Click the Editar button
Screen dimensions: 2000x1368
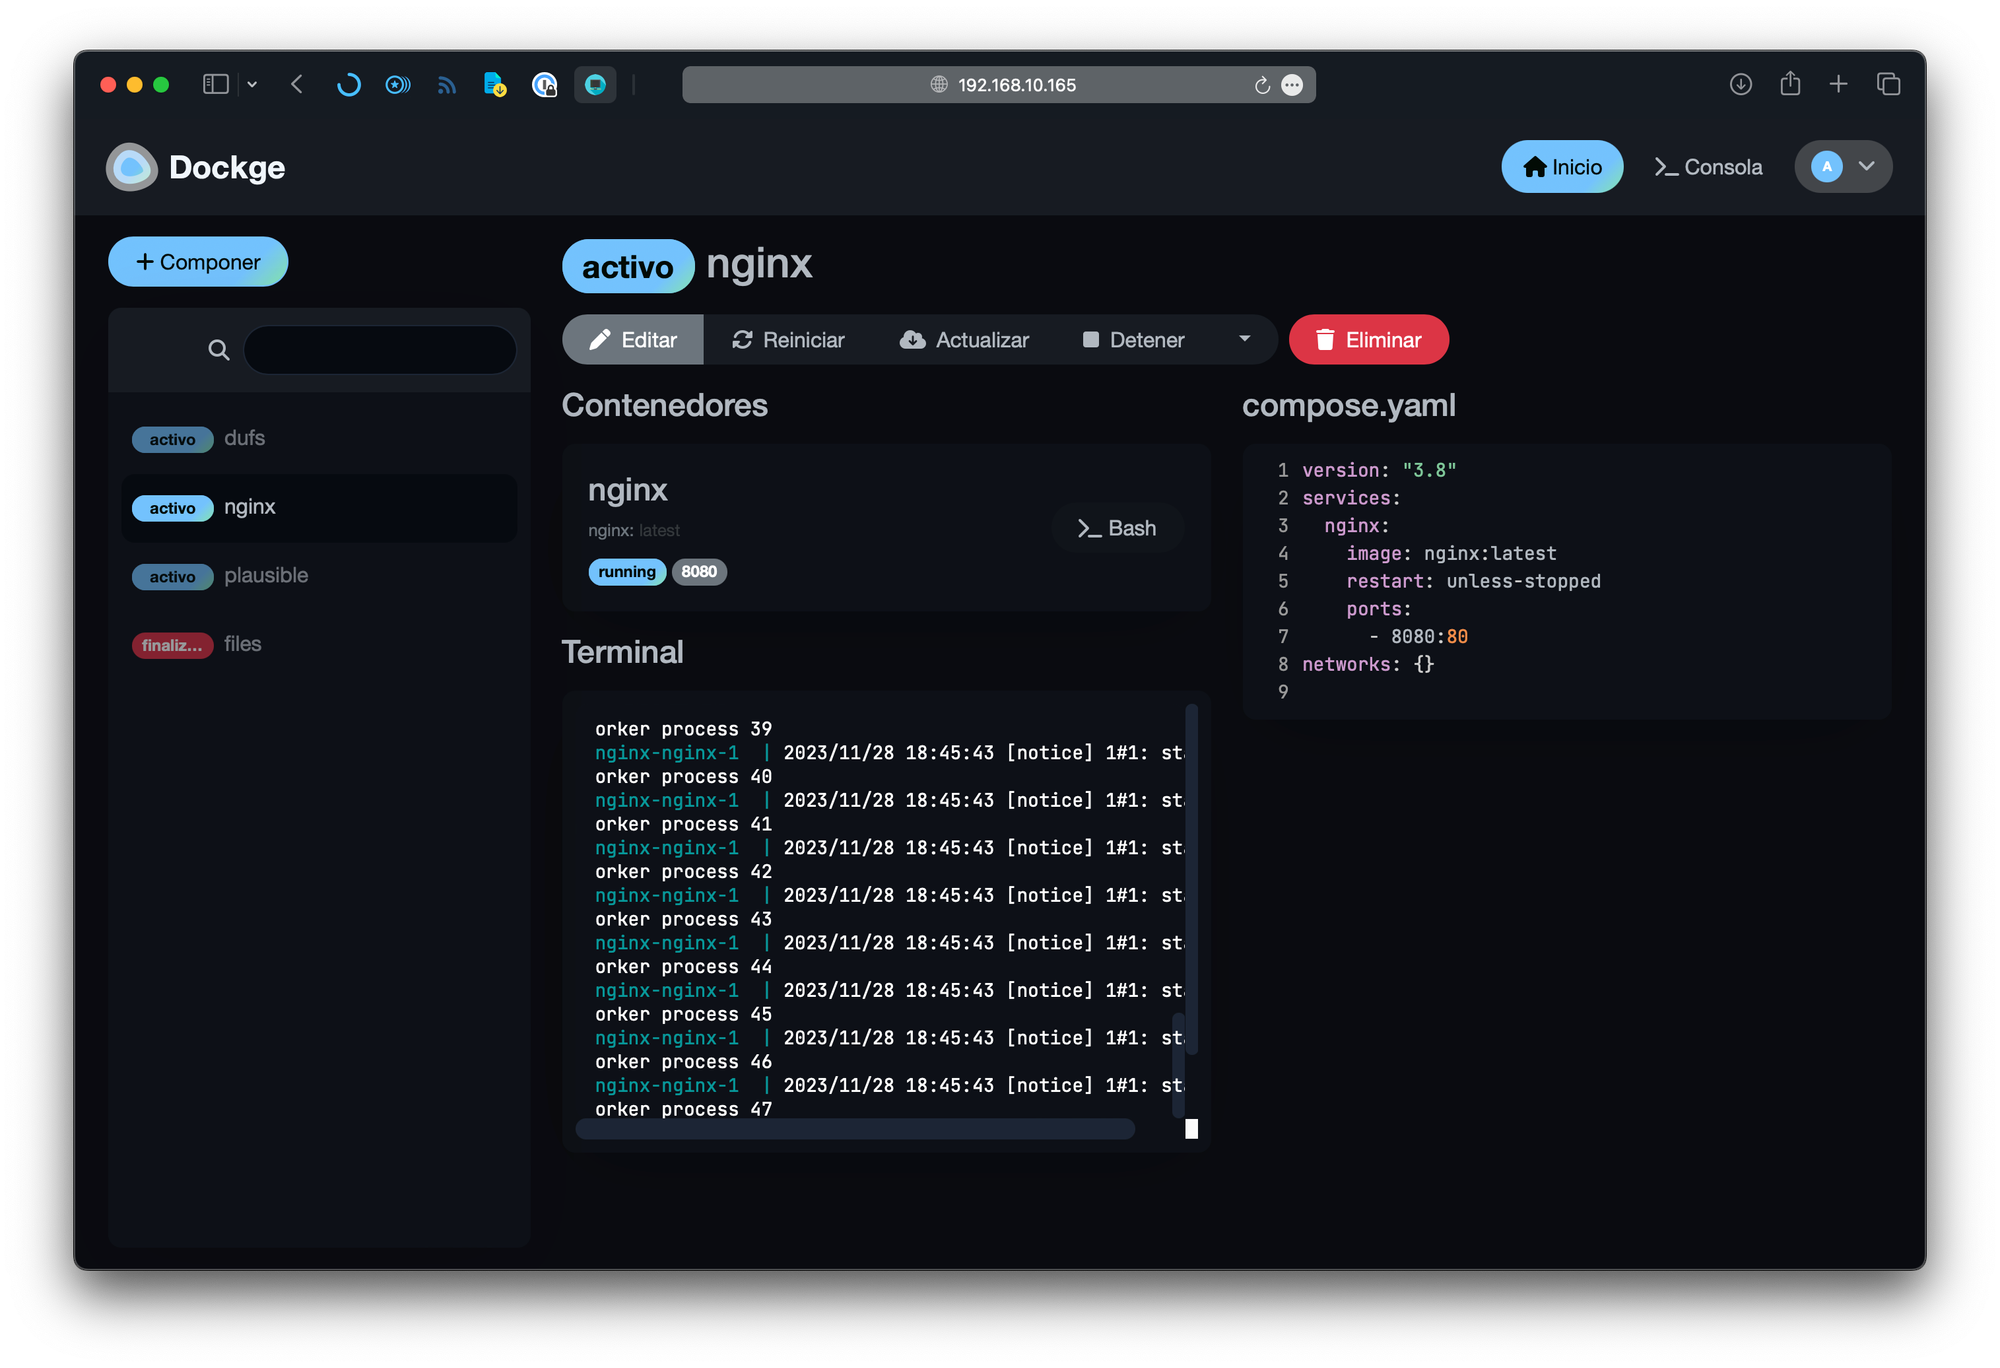633,340
